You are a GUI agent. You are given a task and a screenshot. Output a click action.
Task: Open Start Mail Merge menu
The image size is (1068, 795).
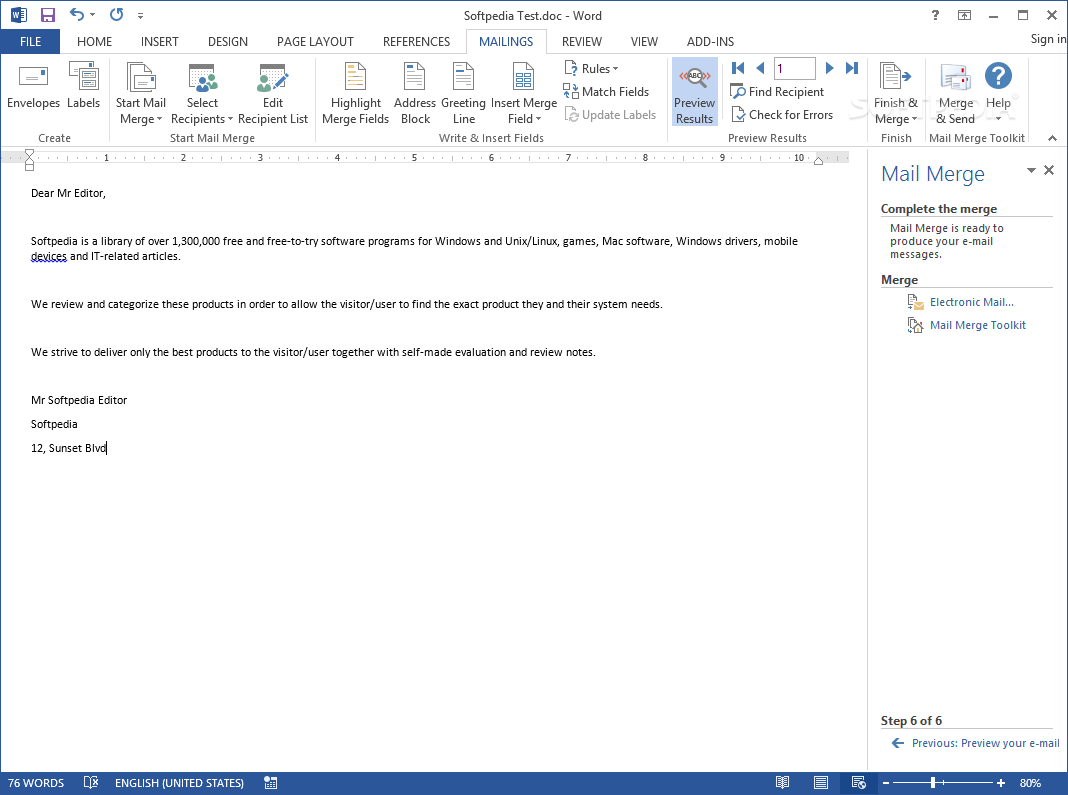pos(140,93)
